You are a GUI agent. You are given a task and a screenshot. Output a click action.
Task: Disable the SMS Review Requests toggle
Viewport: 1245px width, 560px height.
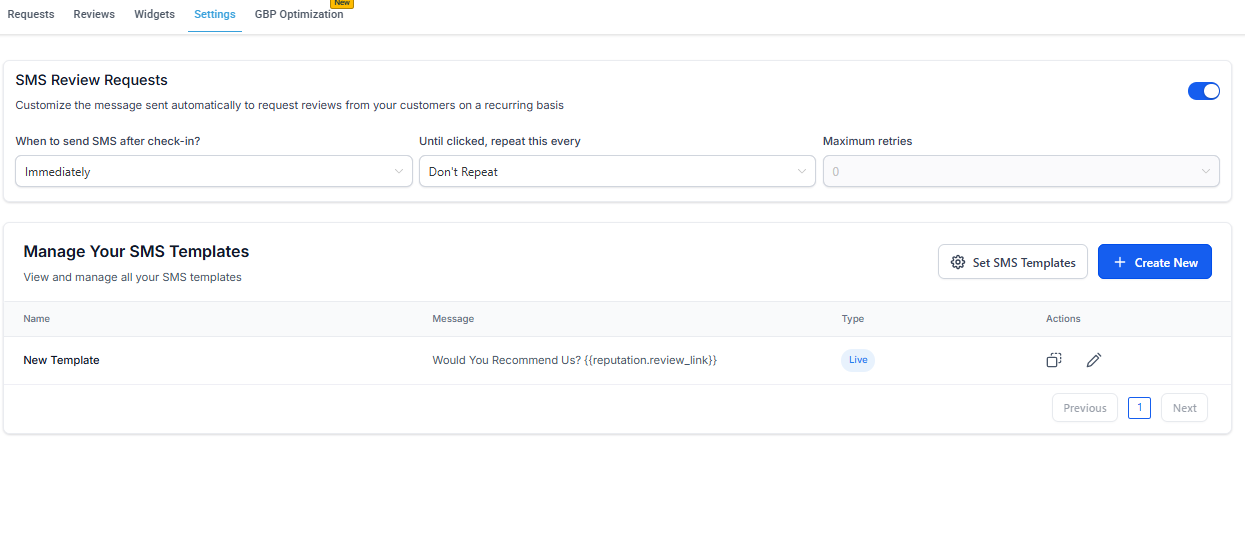[1203, 91]
